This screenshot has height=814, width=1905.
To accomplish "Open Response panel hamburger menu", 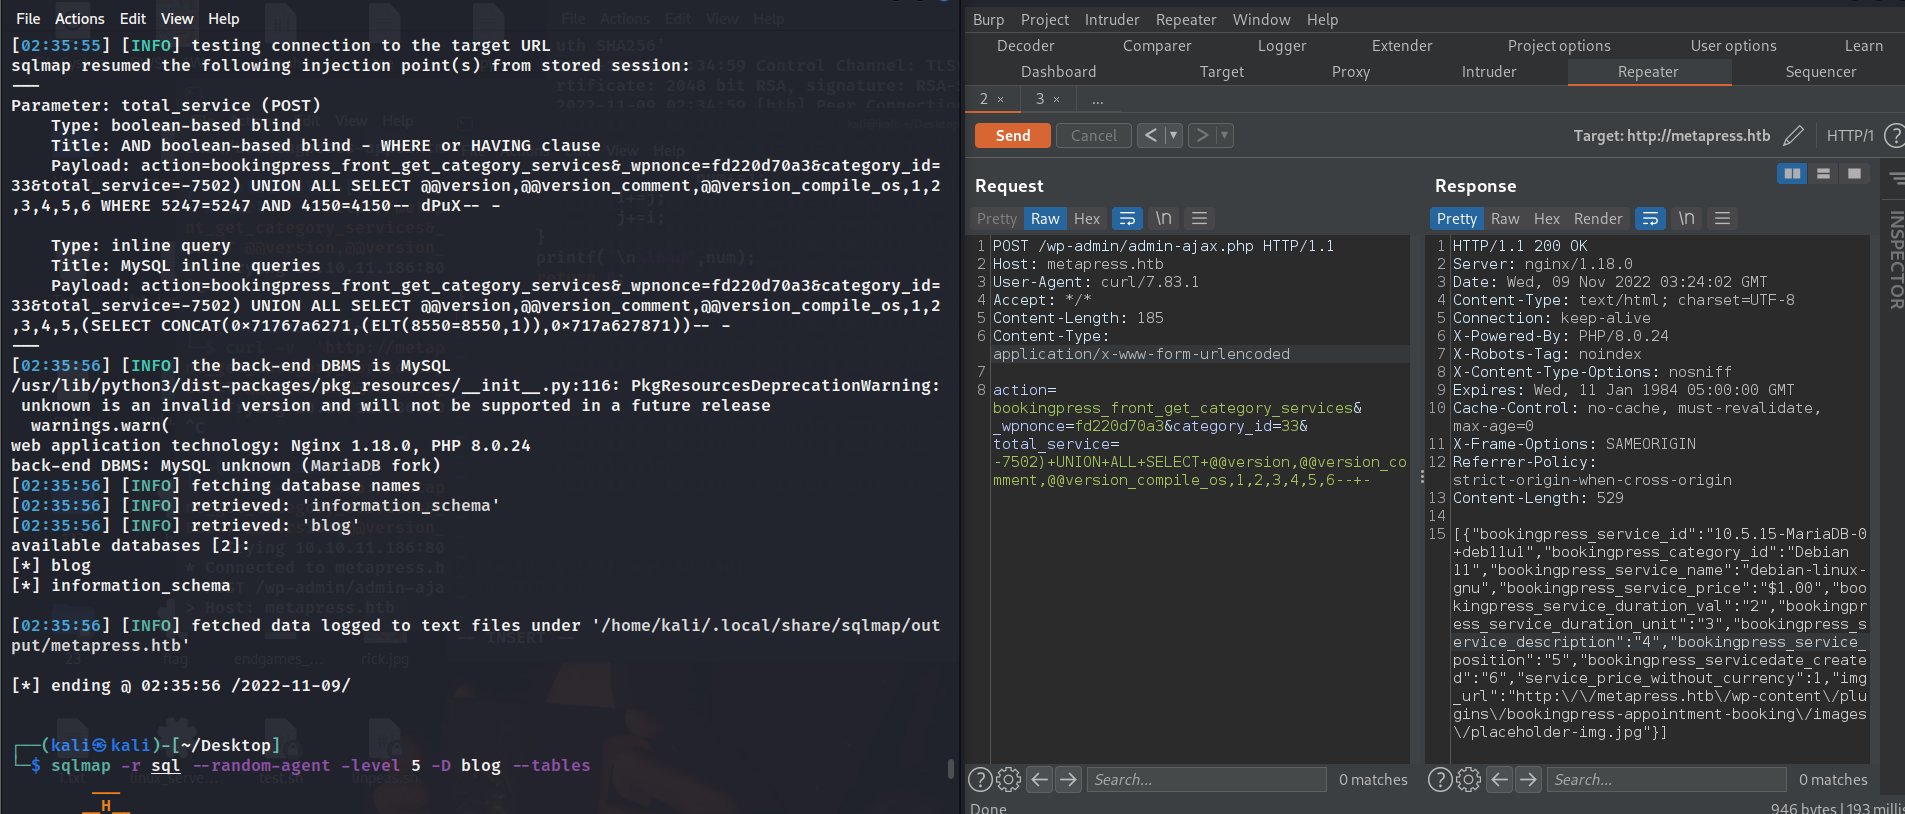I will (1722, 218).
